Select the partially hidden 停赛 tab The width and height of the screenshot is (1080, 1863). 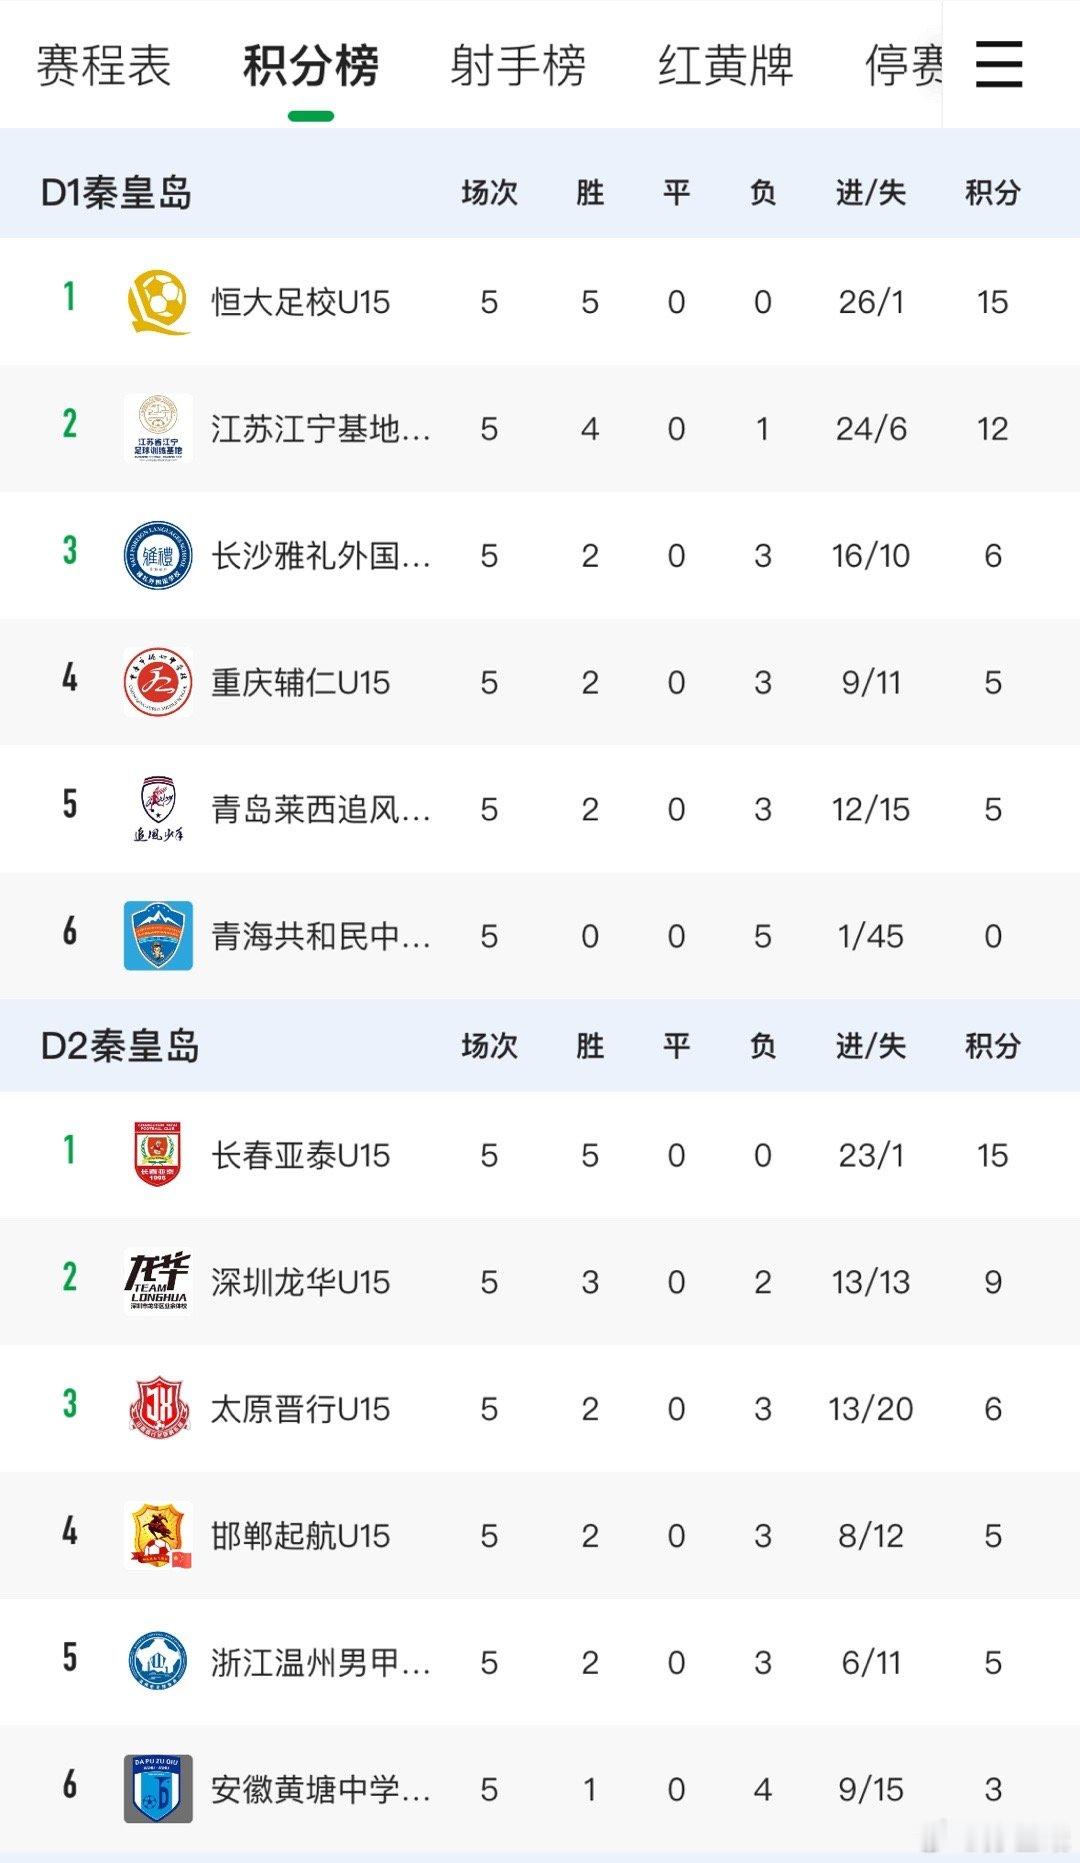(x=903, y=66)
